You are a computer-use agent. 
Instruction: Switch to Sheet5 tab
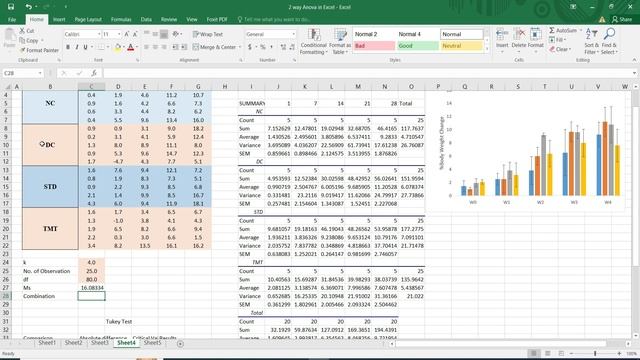pyautogui.click(x=153, y=343)
